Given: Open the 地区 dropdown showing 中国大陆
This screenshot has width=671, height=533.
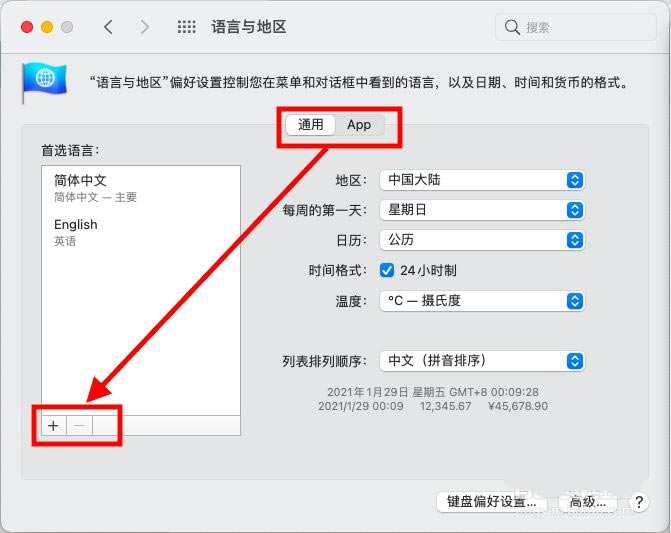Looking at the screenshot, I should tap(482, 180).
